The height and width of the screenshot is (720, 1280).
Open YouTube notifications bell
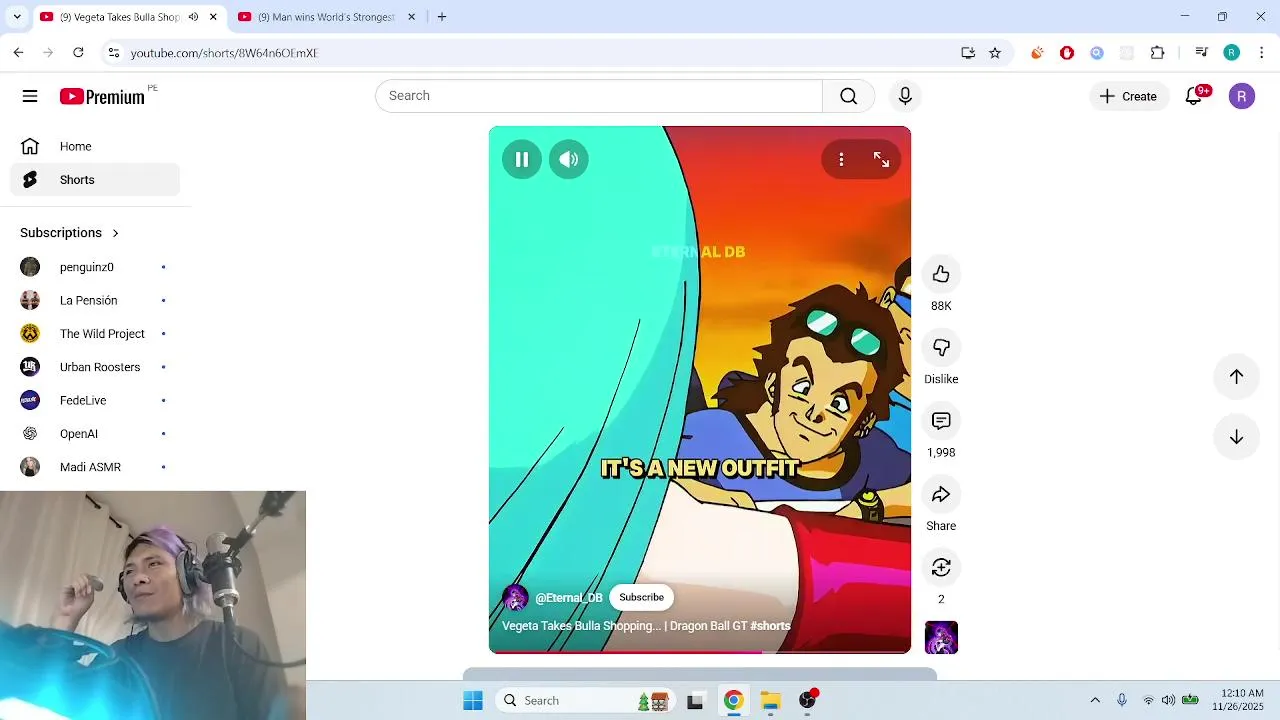pyautogui.click(x=1194, y=96)
